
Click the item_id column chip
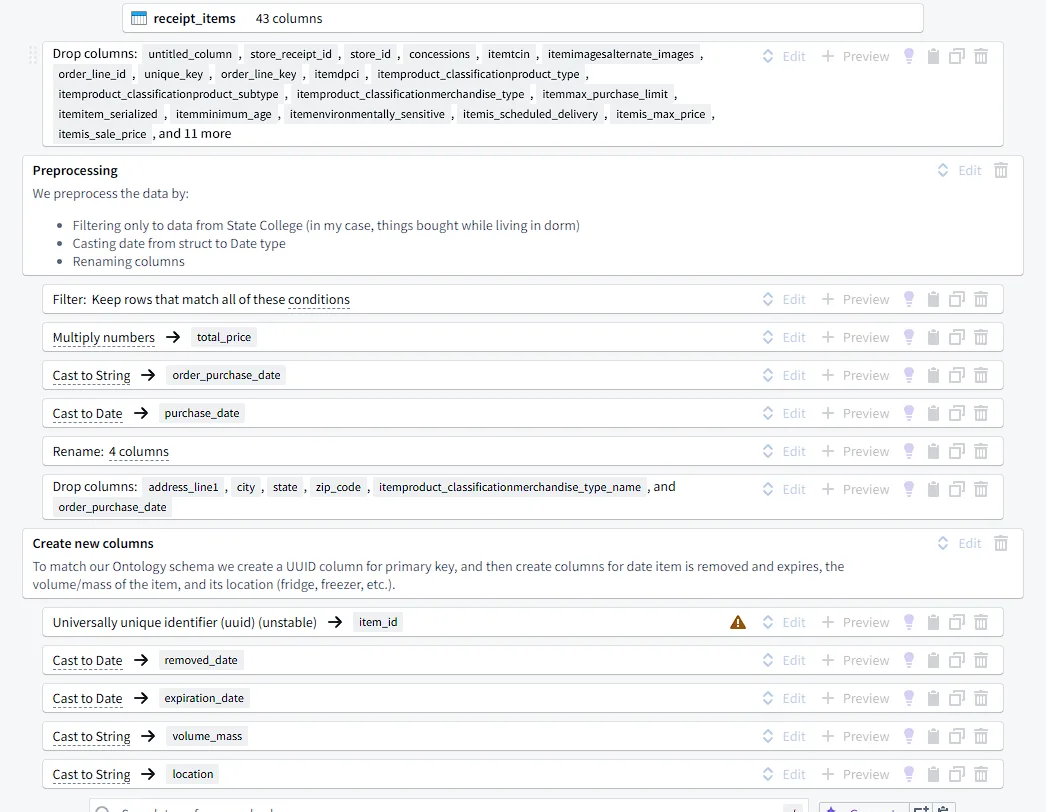click(378, 622)
